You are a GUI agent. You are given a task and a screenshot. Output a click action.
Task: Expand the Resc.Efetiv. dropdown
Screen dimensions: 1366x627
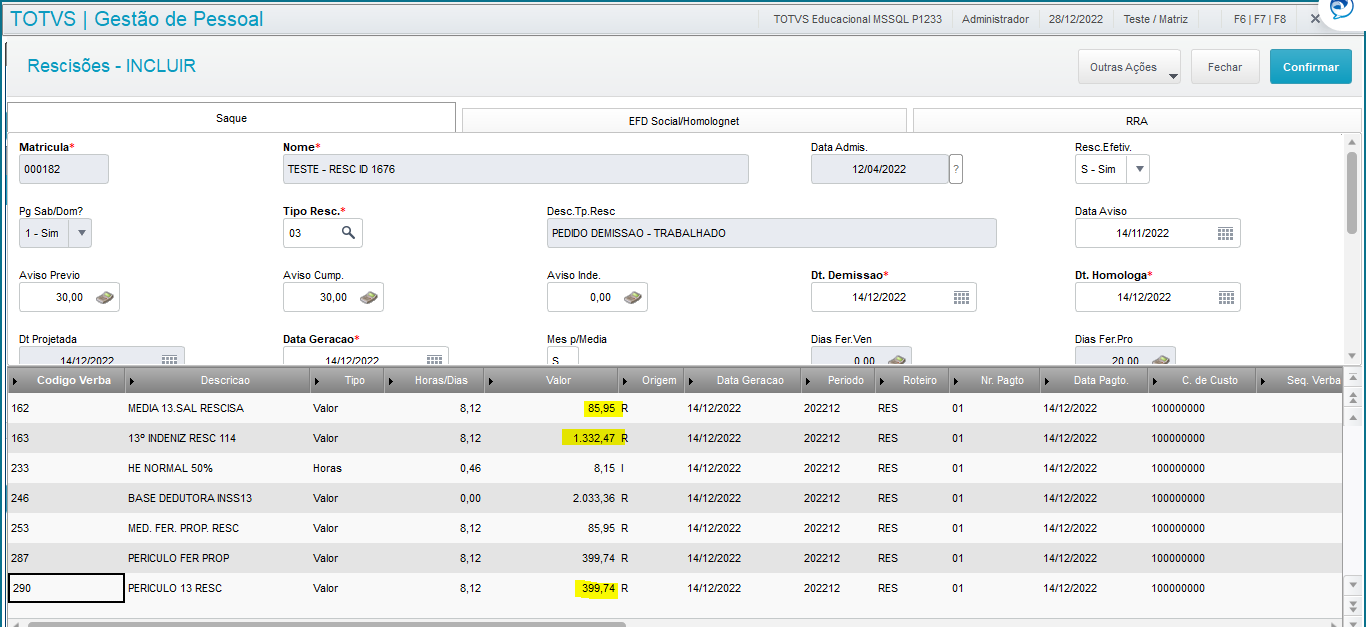click(1138, 169)
